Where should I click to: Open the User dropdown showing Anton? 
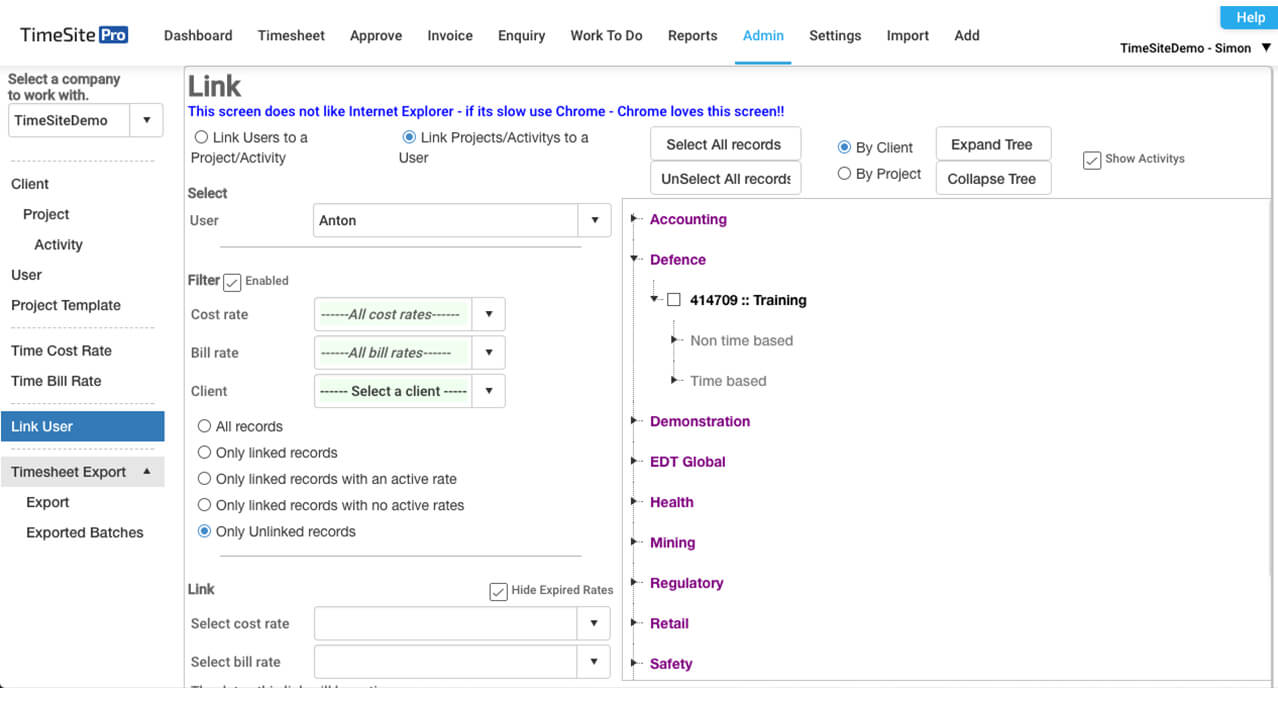click(594, 220)
